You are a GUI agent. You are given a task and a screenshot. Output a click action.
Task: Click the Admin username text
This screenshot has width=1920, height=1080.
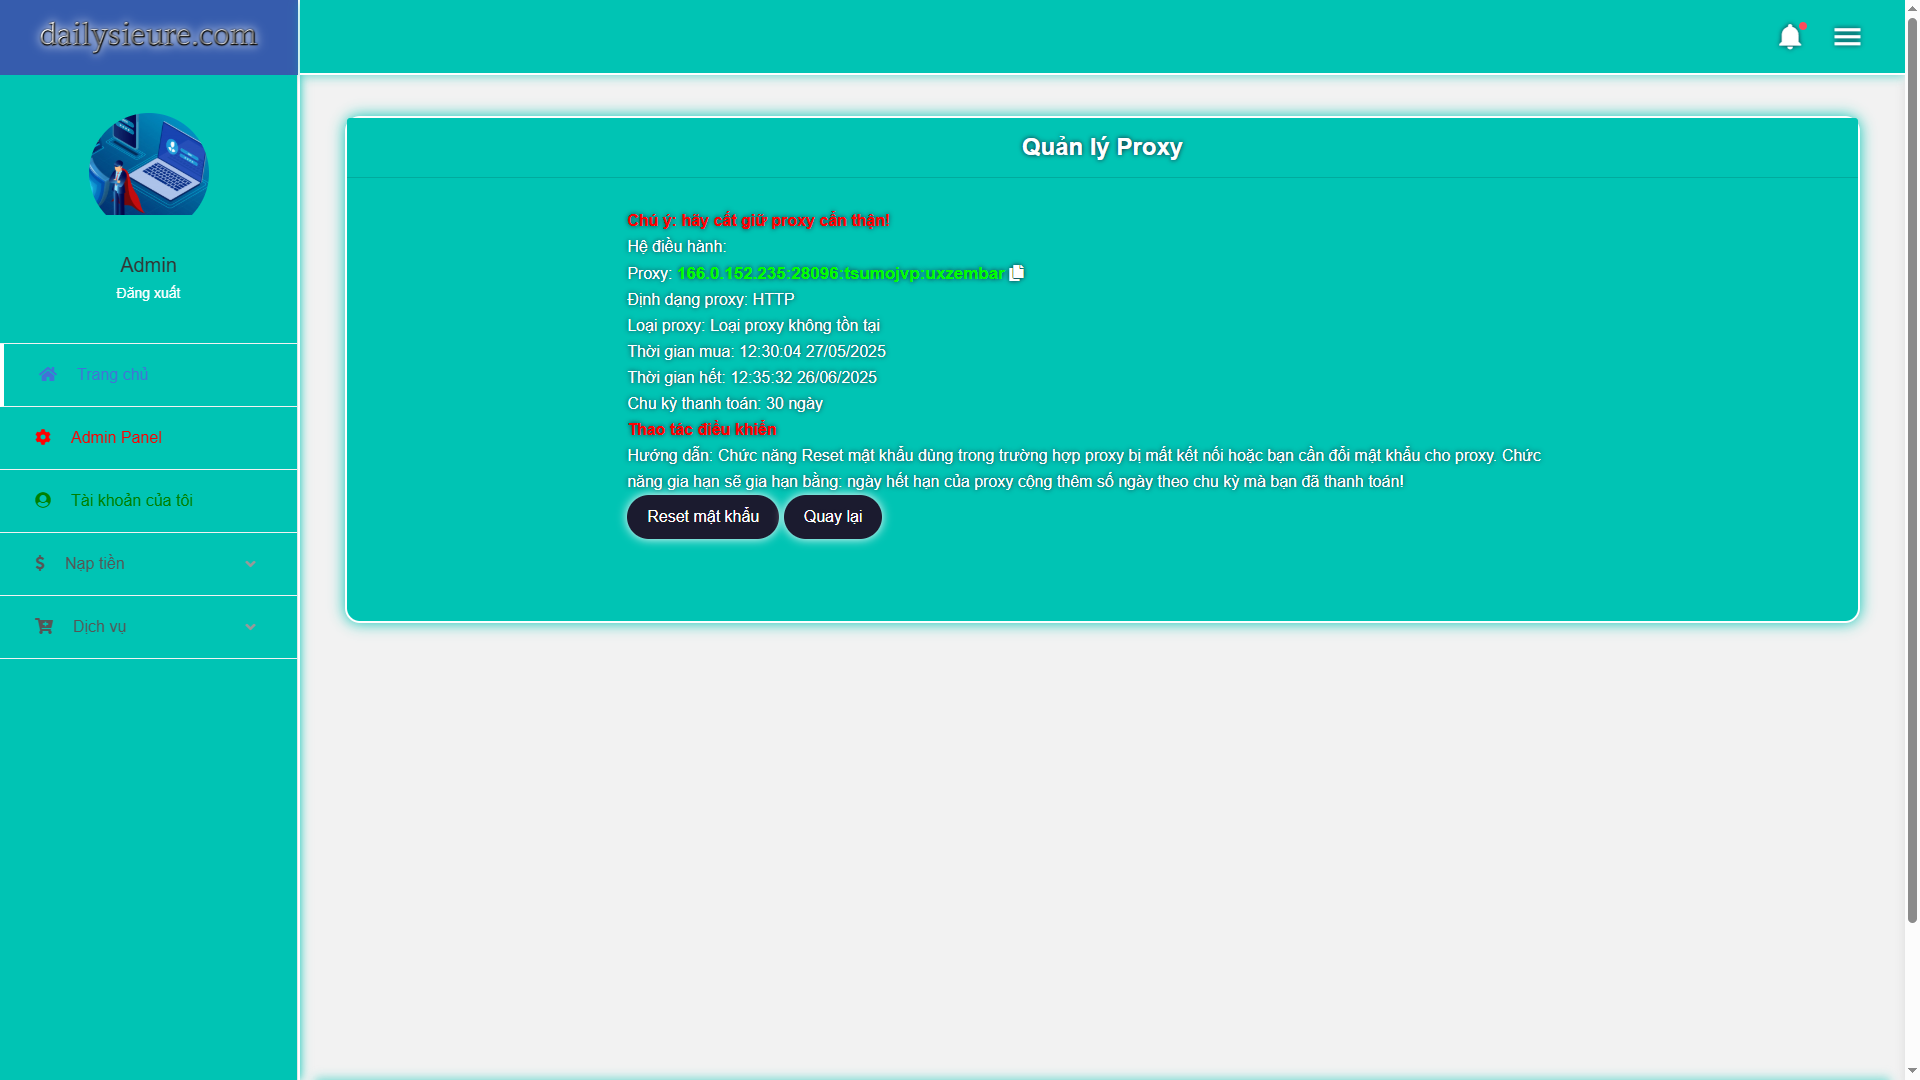click(x=148, y=265)
